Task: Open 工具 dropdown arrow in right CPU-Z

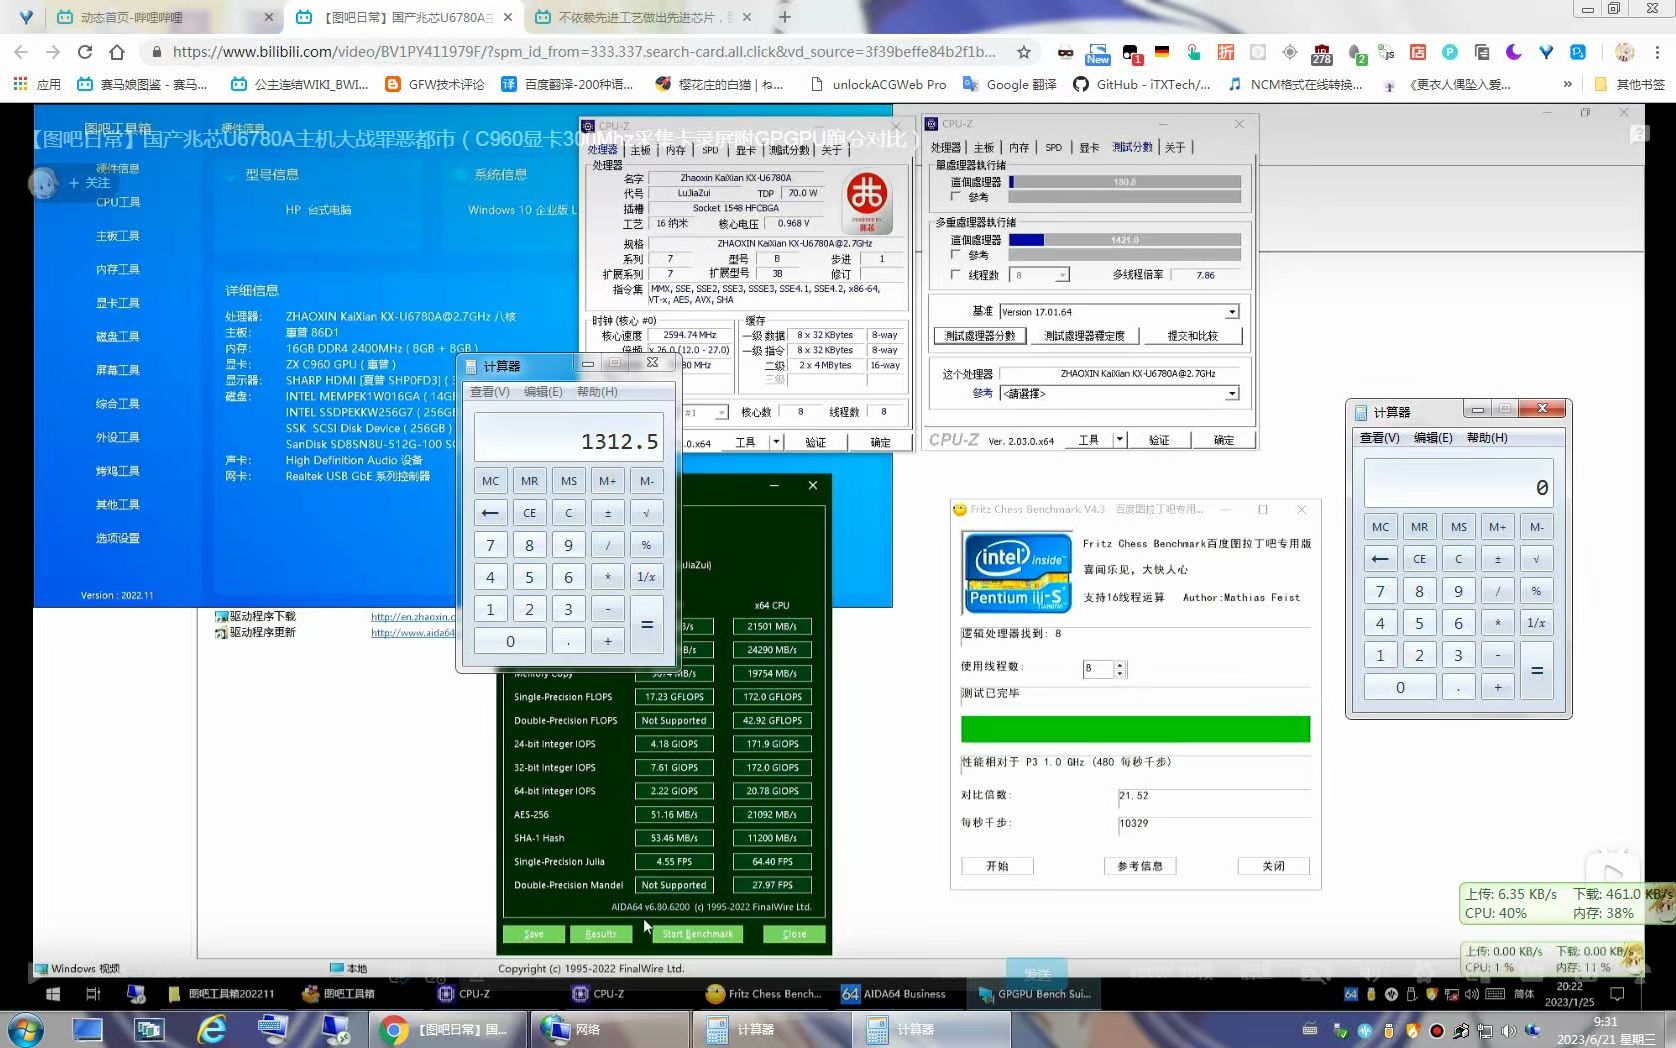Action: click(x=1119, y=440)
